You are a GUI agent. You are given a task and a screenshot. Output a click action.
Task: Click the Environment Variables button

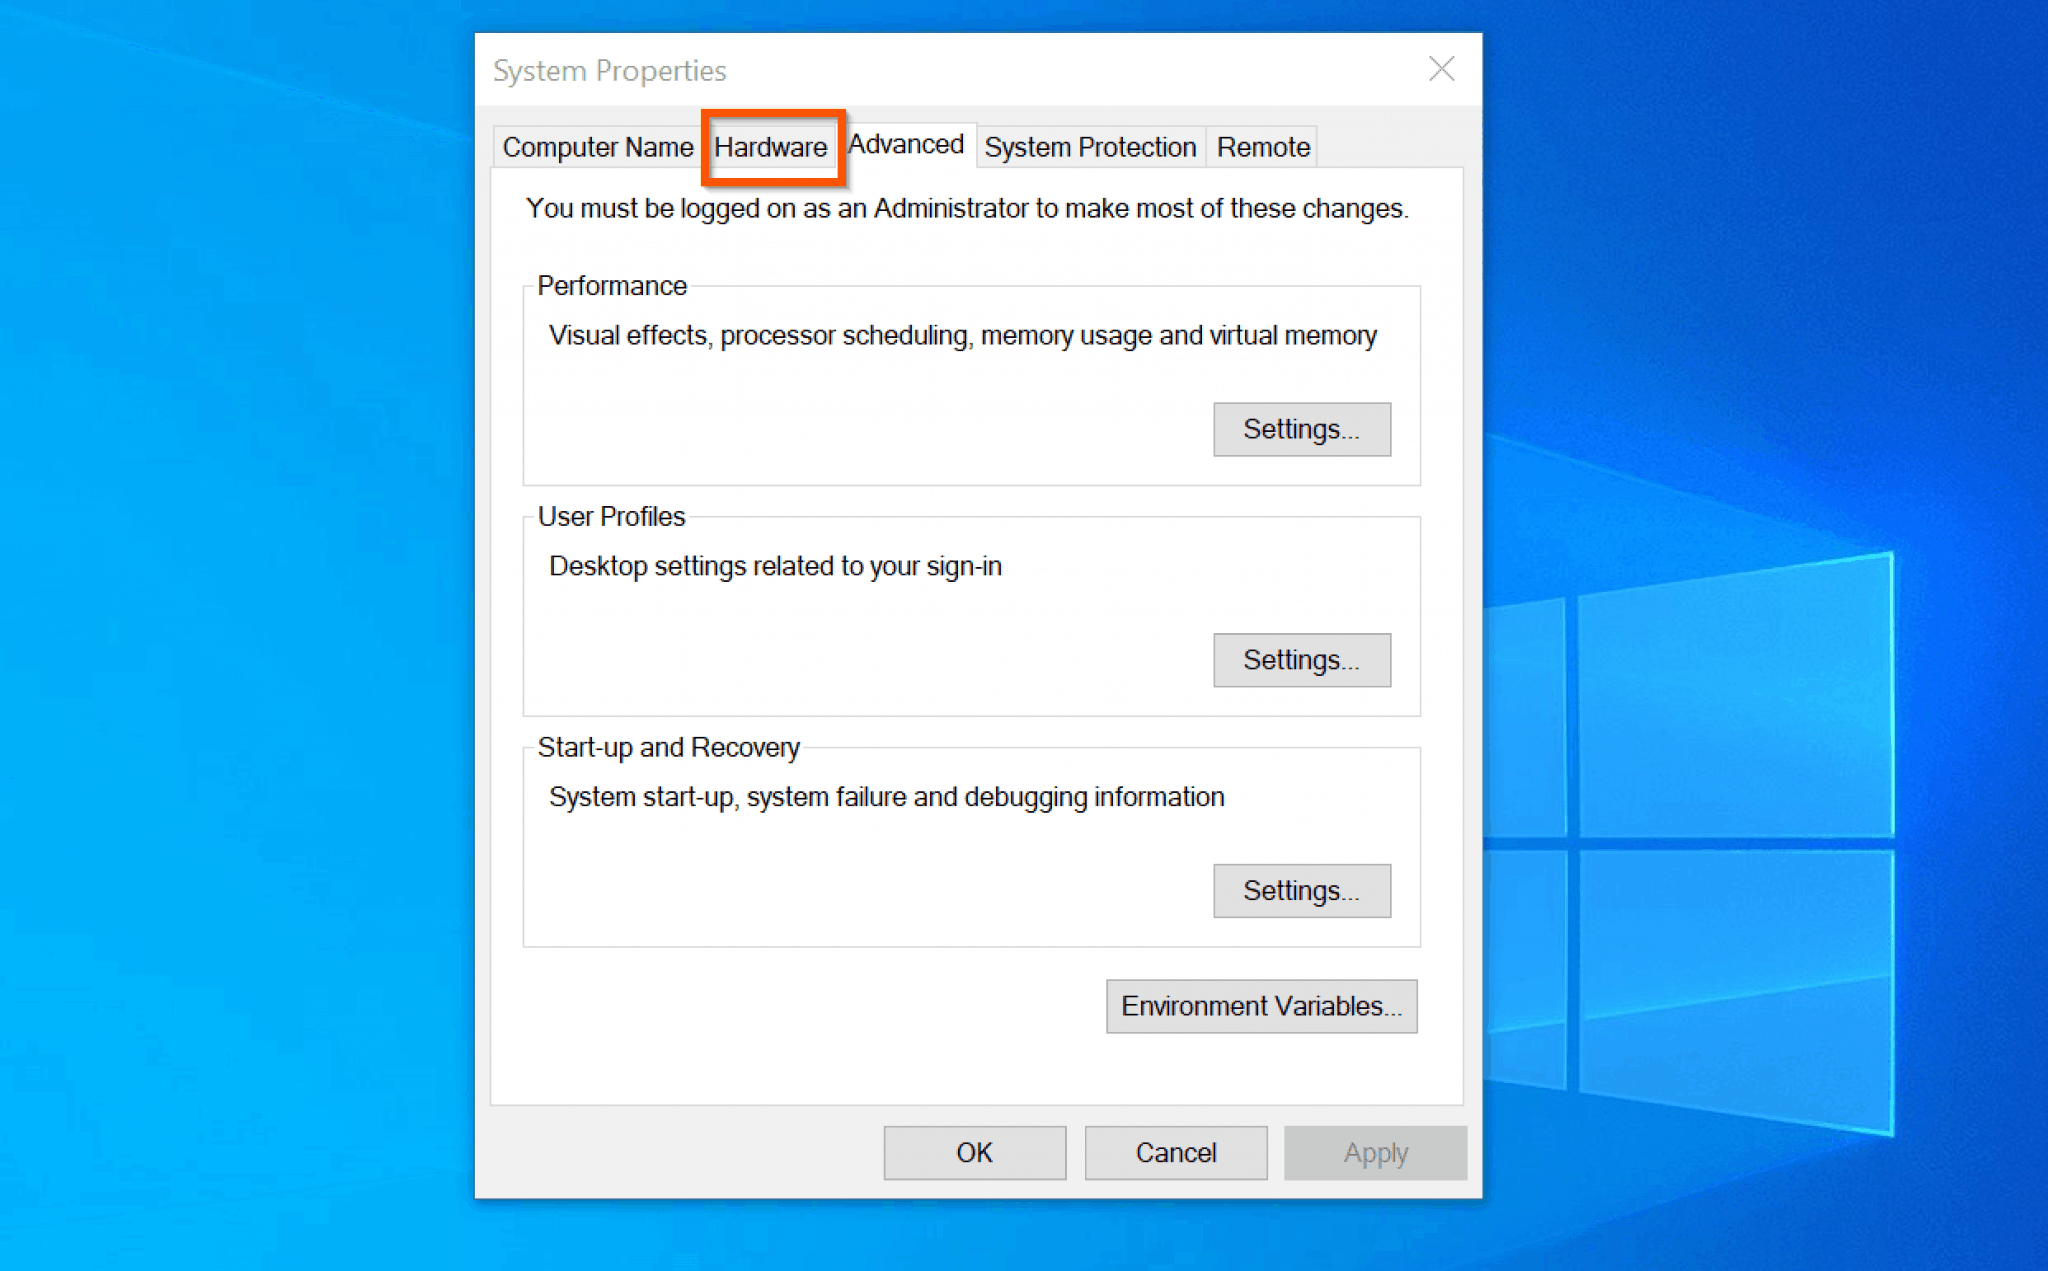pyautogui.click(x=1262, y=1006)
